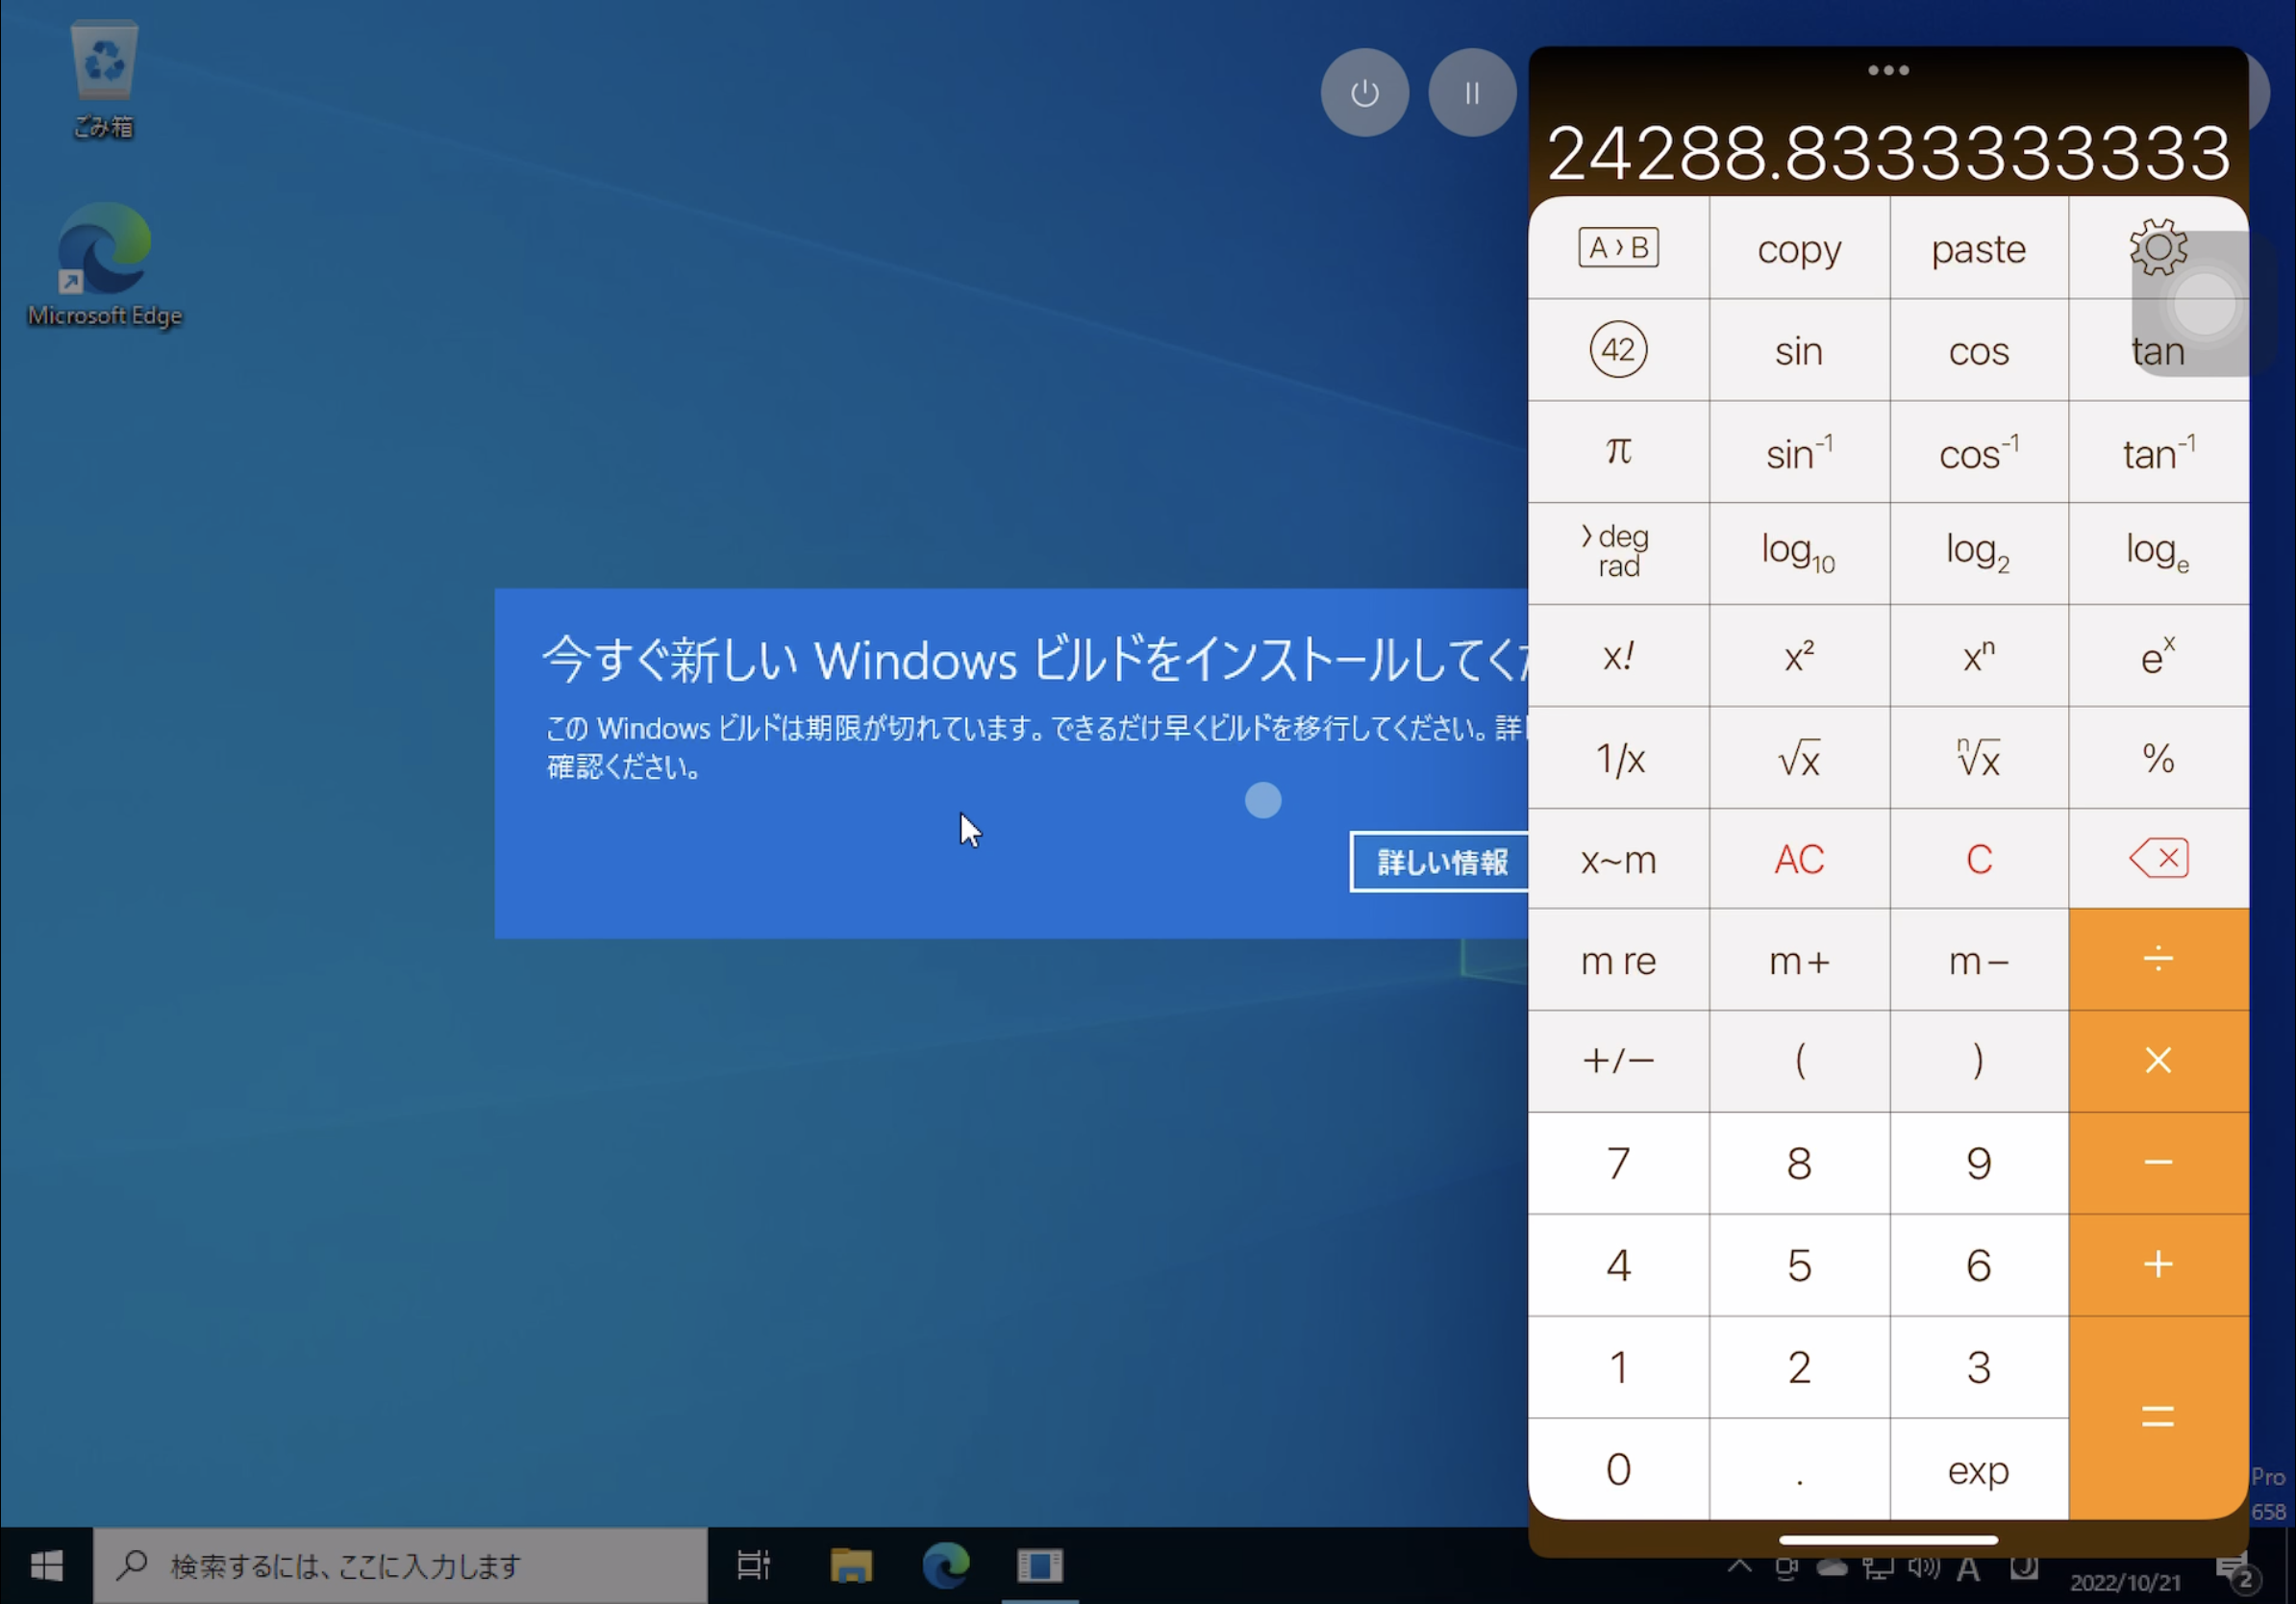This screenshot has width=2296, height=1604.
Task: Click the IME input mode A indicator
Action: (1969, 1569)
